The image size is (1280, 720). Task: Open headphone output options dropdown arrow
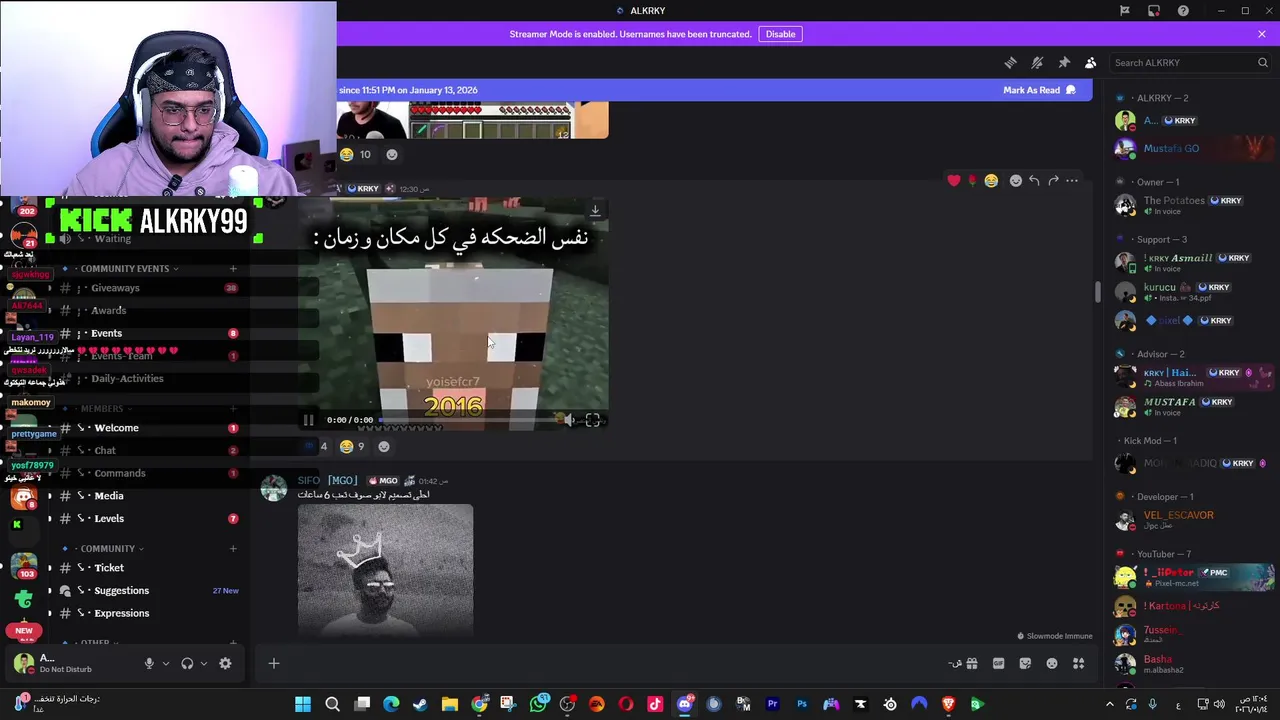point(204,663)
